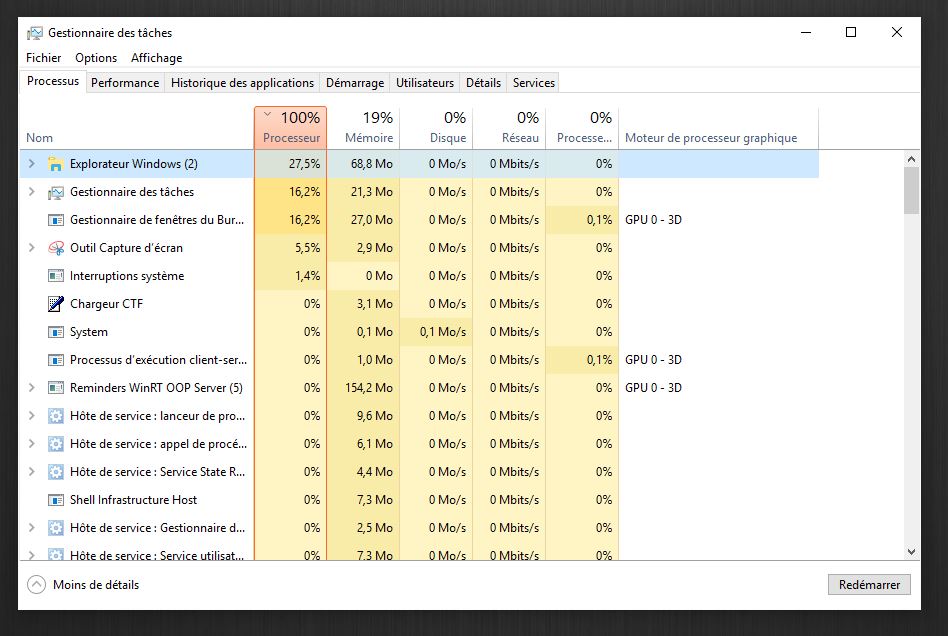Click the Redémarrer button
This screenshot has width=948, height=636.
[869, 585]
